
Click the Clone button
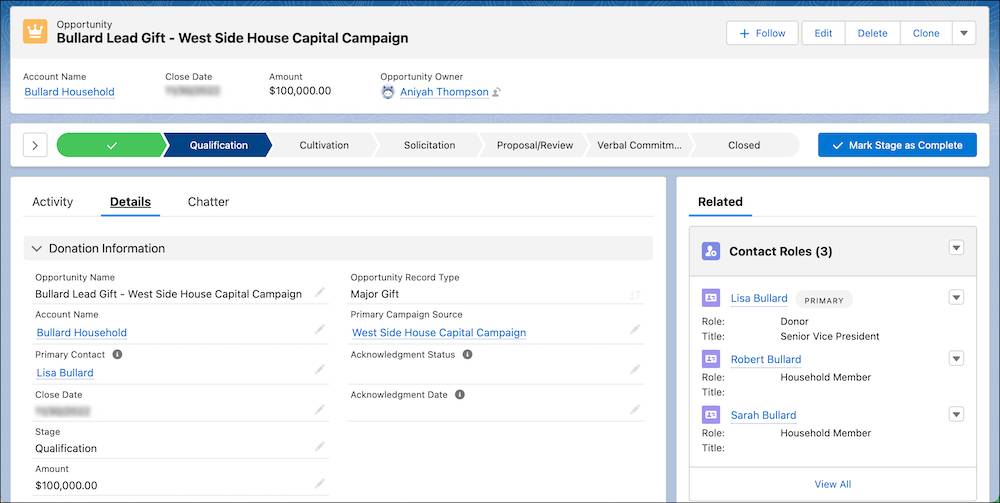tap(926, 33)
